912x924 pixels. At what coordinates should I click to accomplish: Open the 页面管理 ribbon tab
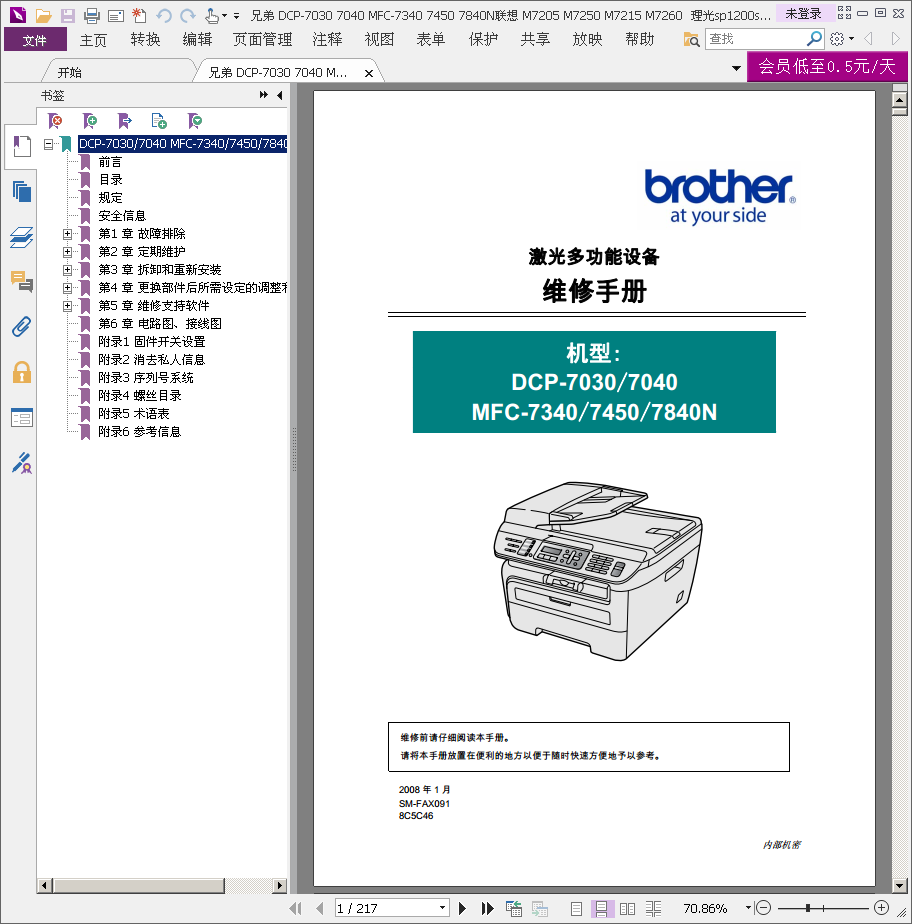pos(262,40)
